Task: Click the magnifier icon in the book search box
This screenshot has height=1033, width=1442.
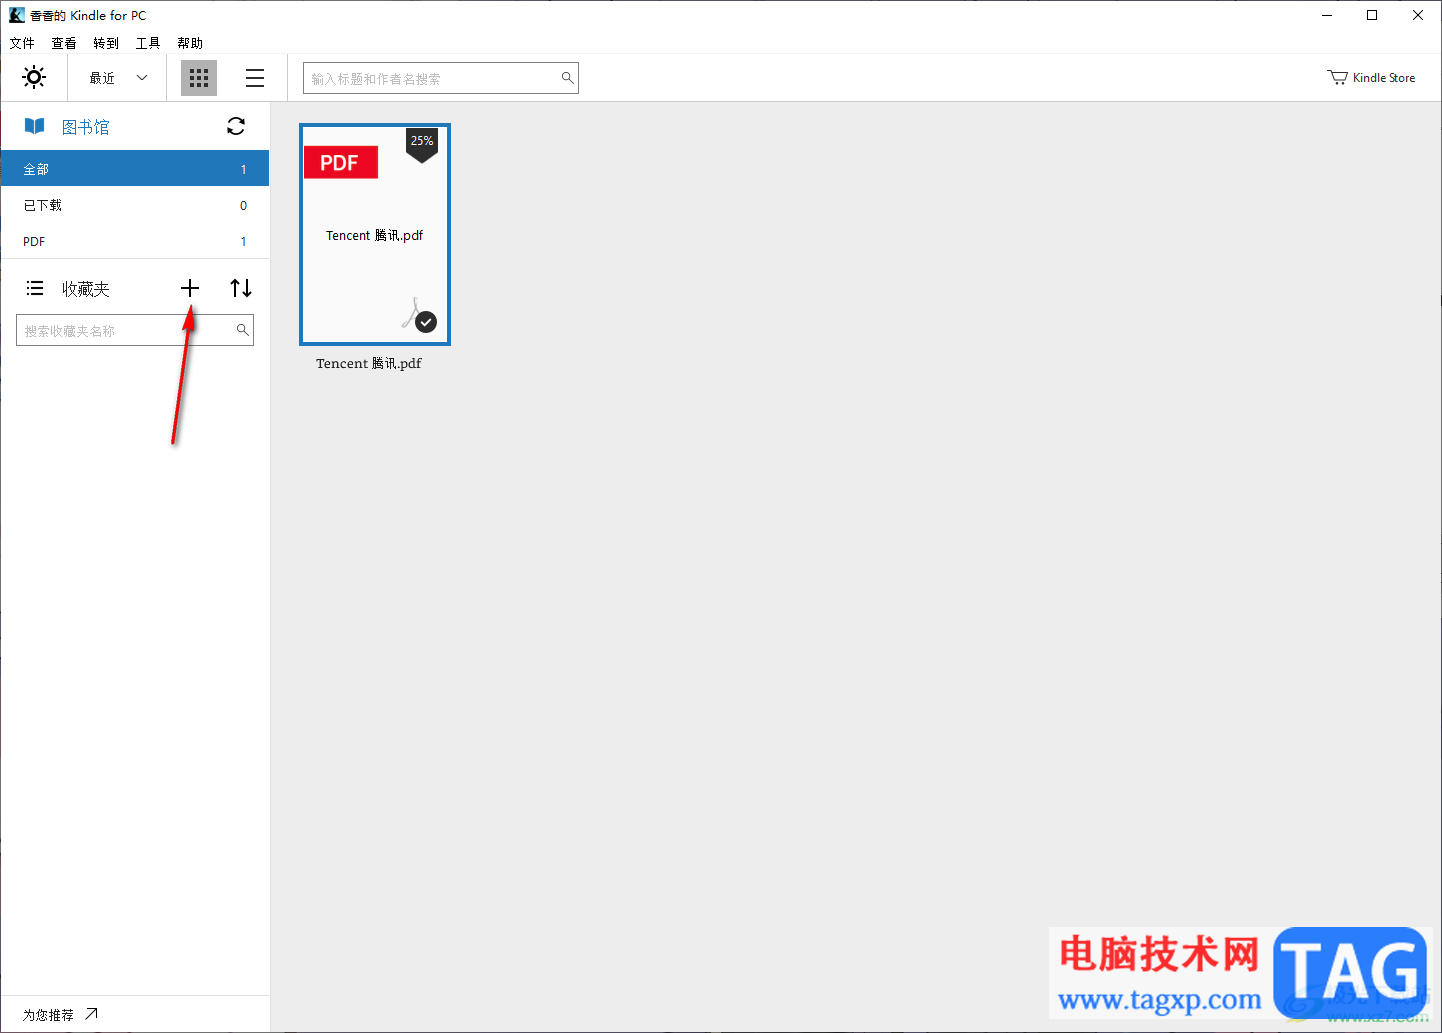Action: point(567,78)
